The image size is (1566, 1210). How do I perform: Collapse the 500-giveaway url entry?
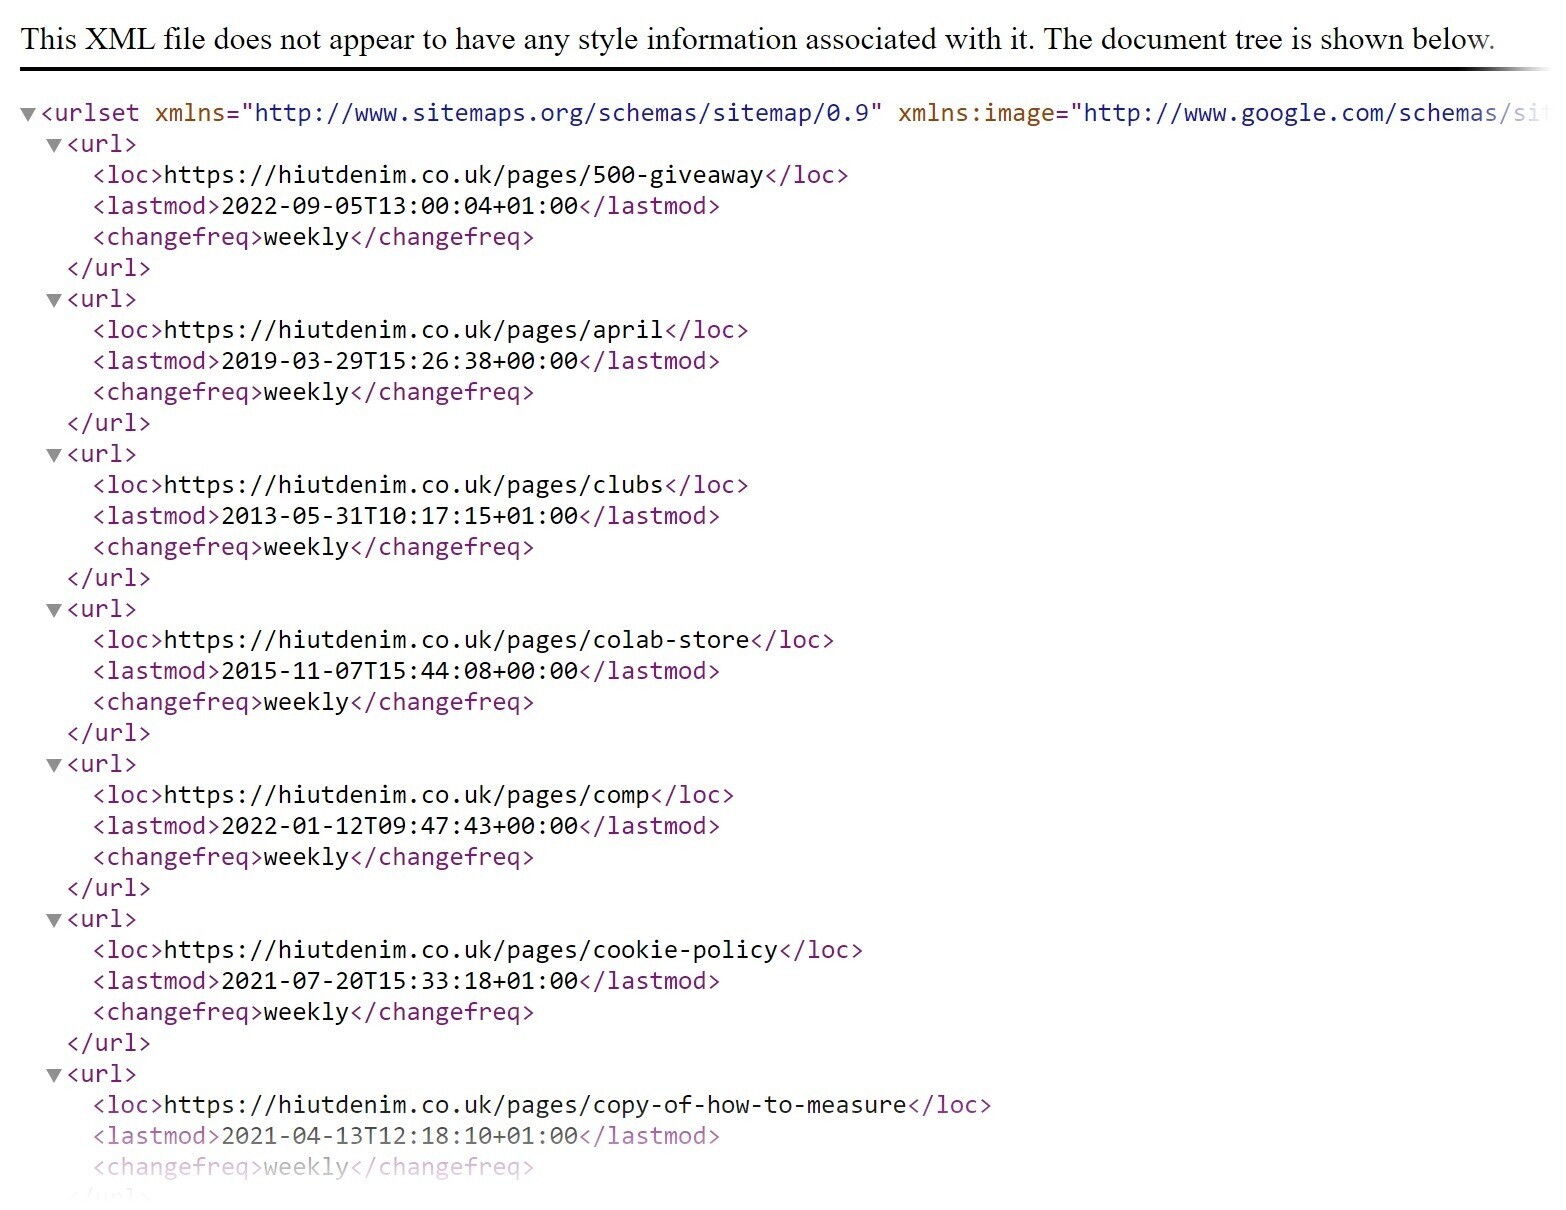53,144
